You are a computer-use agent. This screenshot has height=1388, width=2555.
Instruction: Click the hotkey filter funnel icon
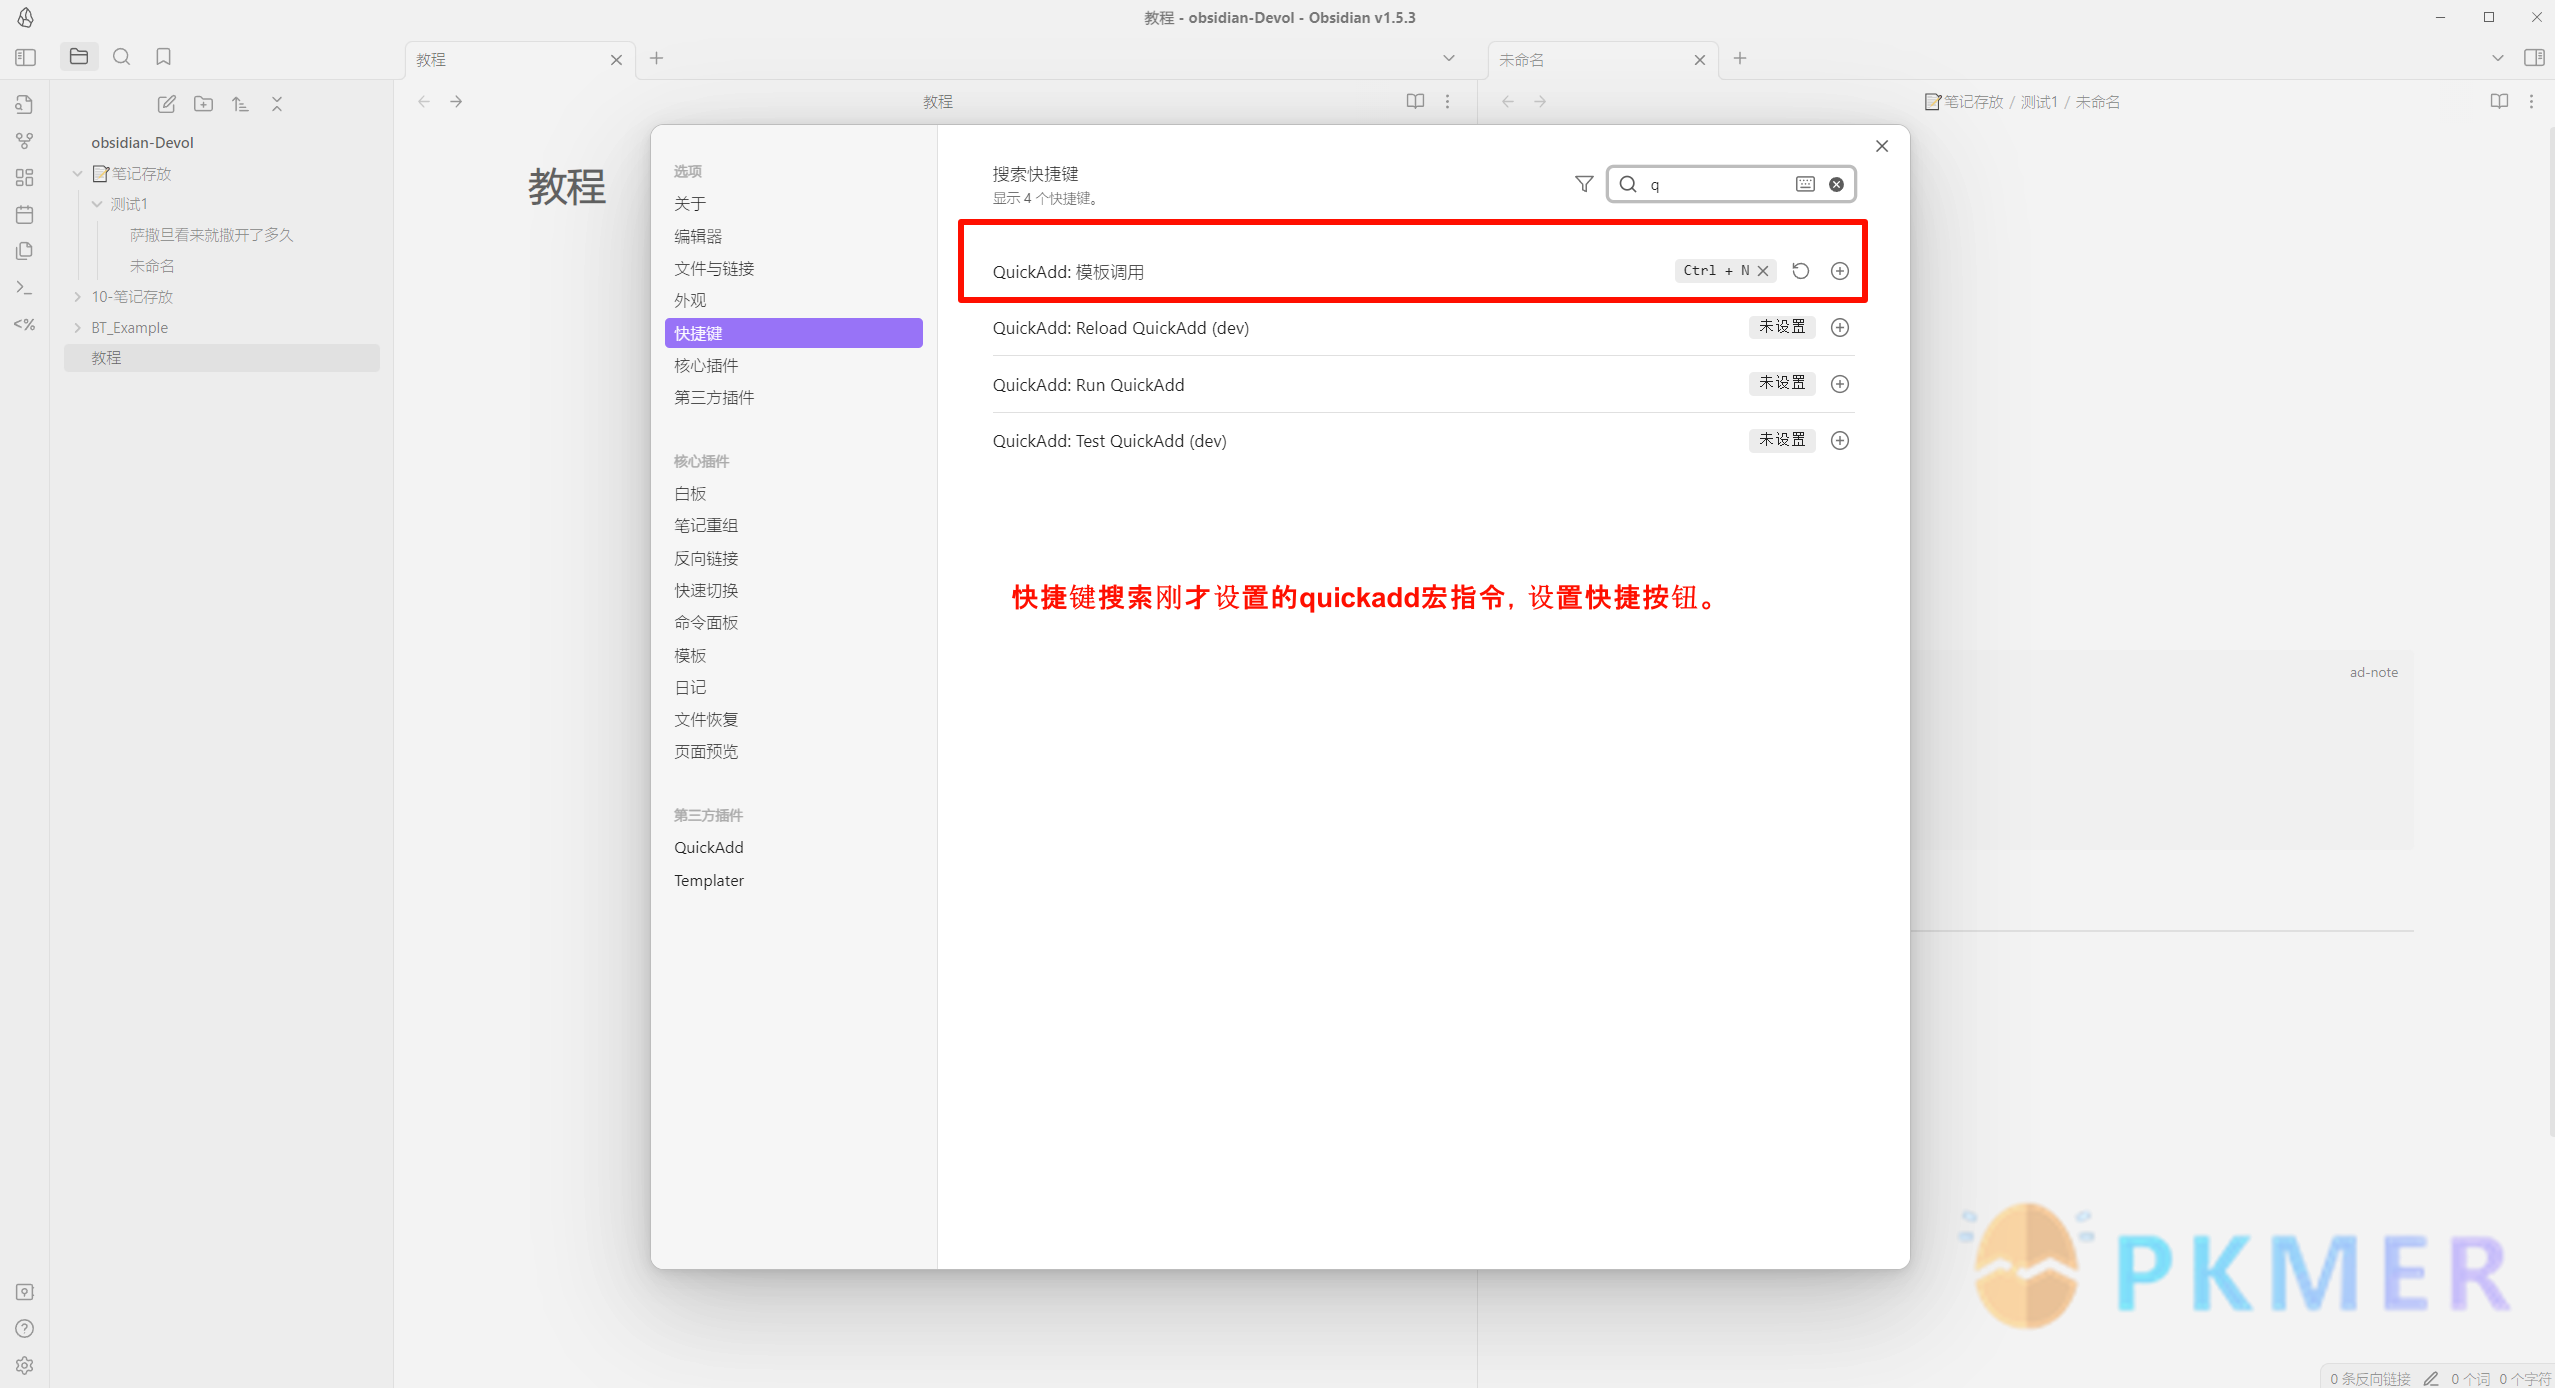point(1584,184)
